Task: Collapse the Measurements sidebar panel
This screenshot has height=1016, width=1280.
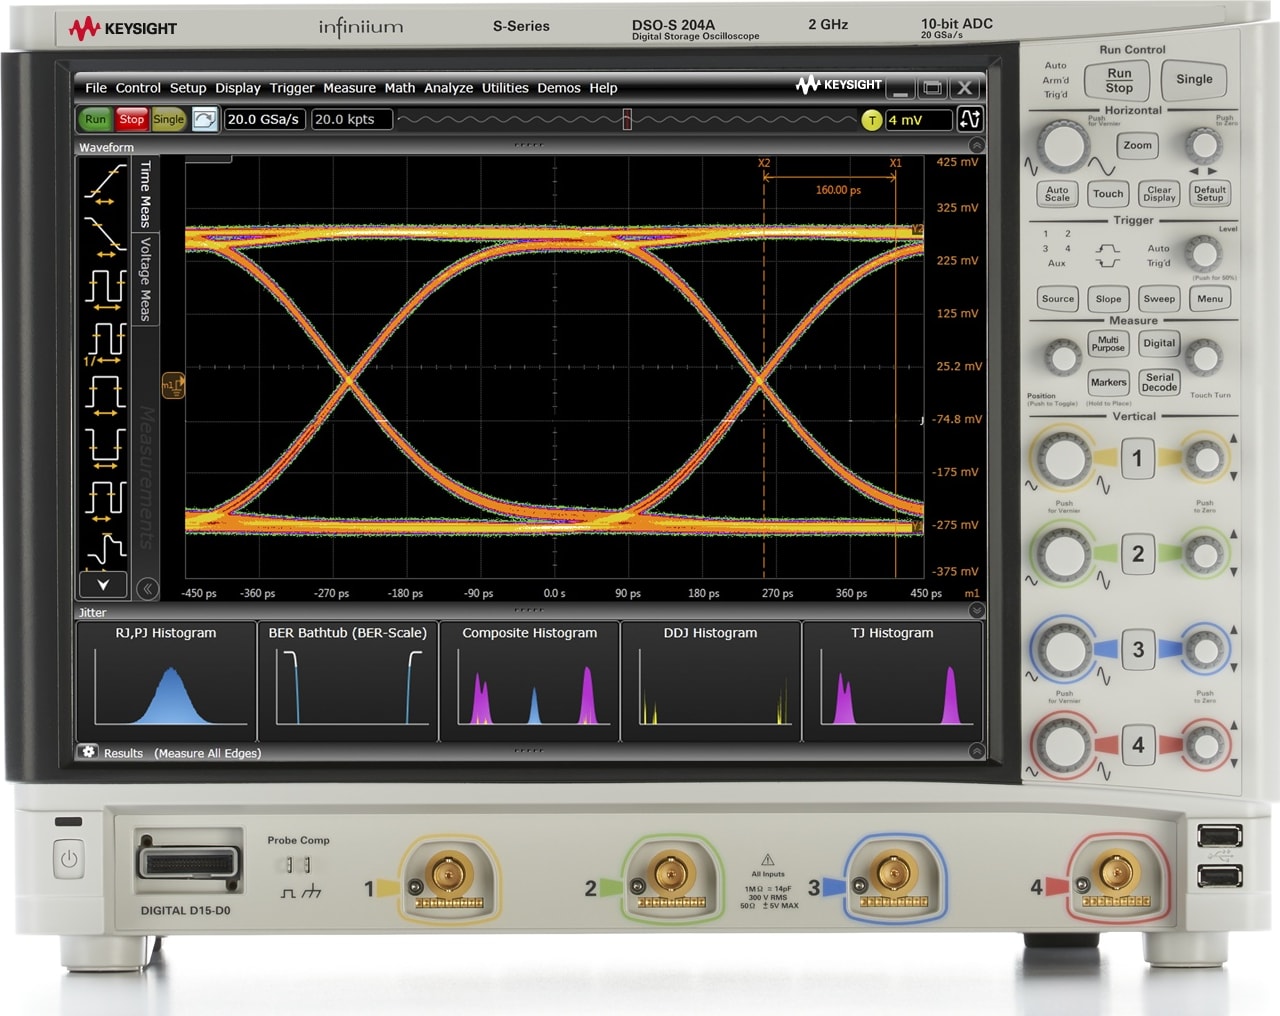Action: click(147, 588)
